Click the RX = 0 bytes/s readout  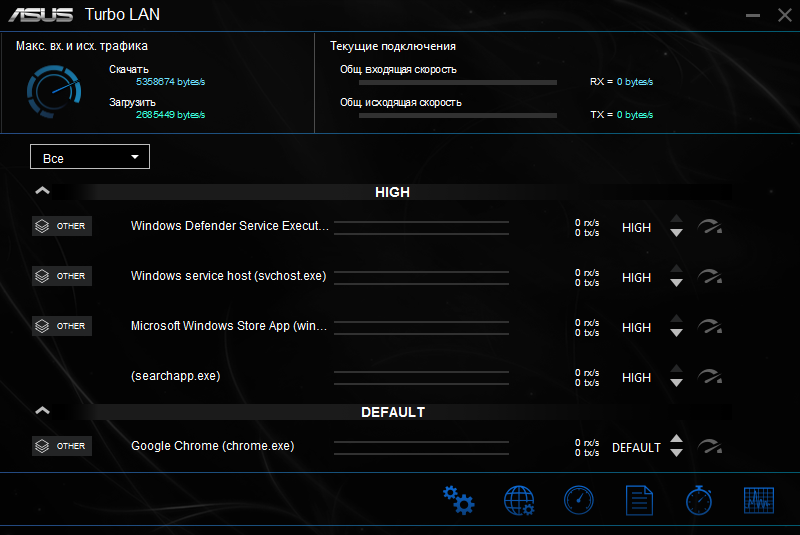point(621,82)
